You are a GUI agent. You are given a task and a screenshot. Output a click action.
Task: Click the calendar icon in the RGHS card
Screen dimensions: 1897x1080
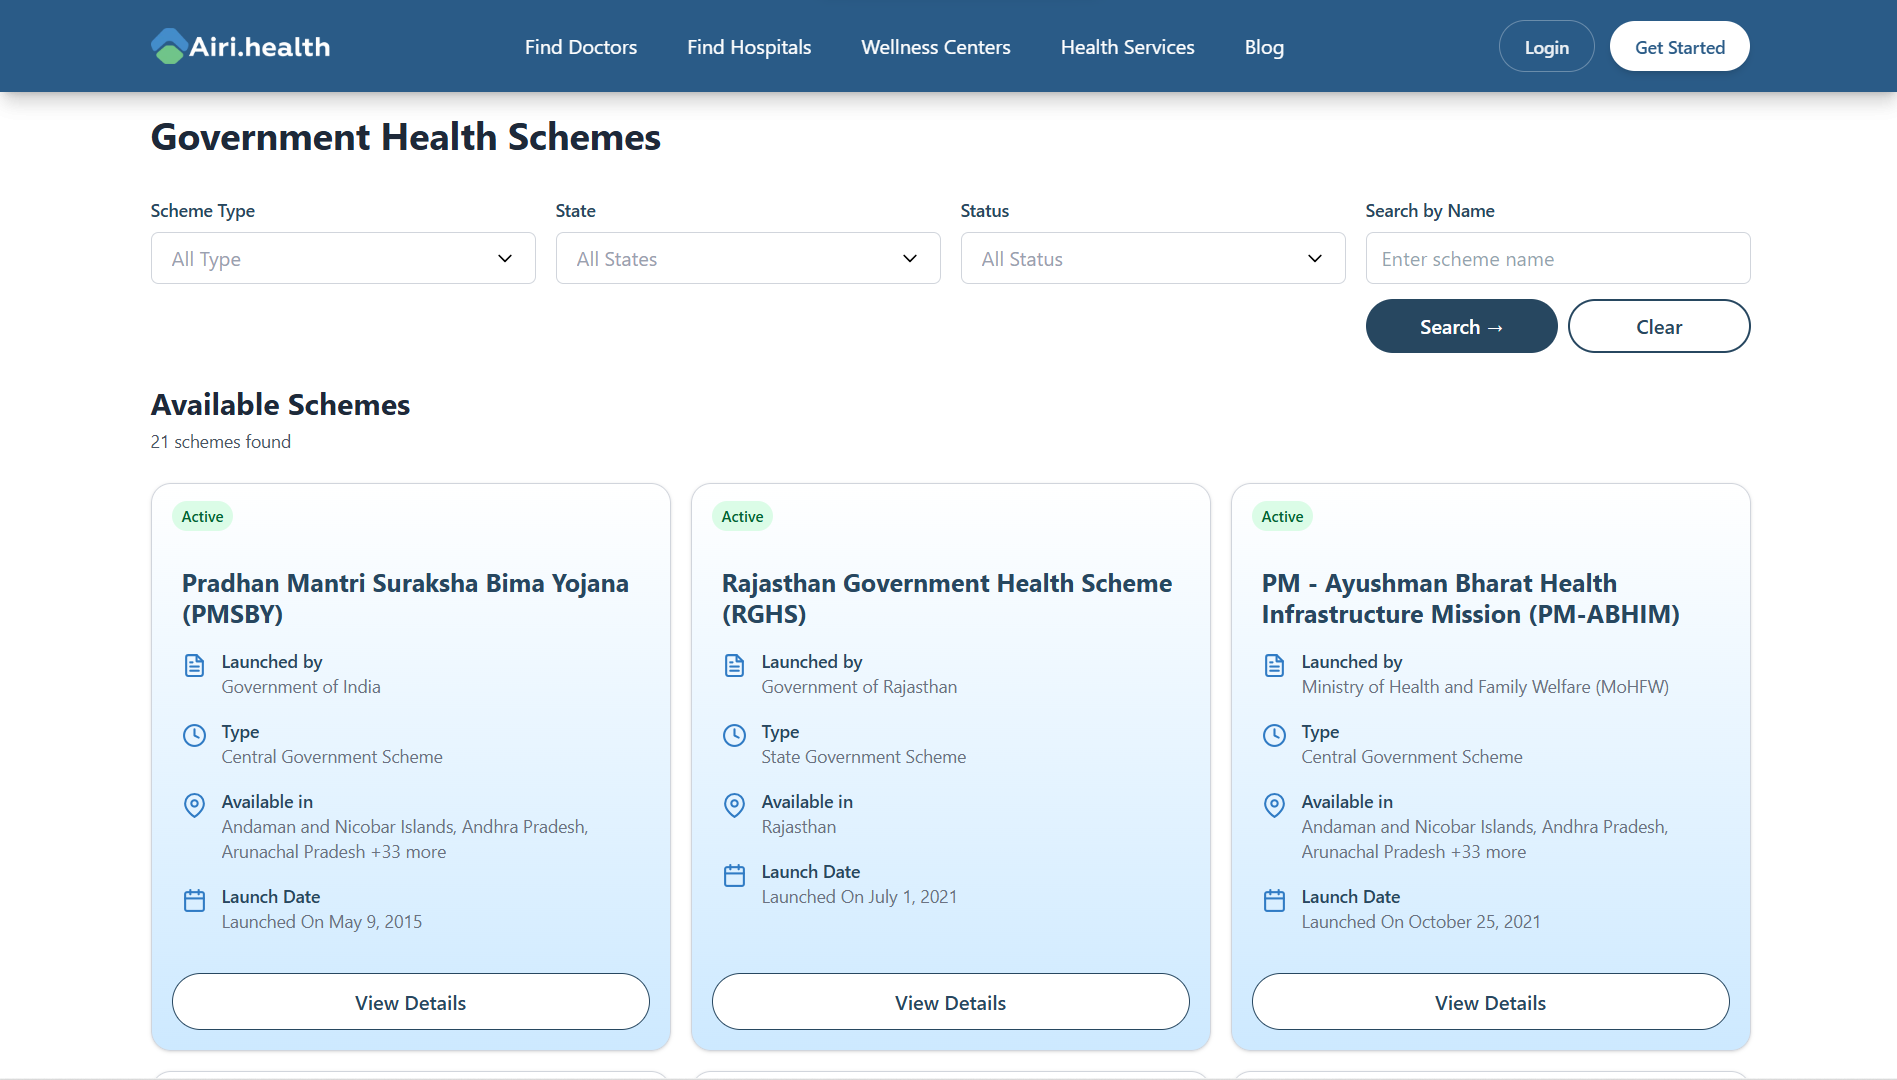734,875
